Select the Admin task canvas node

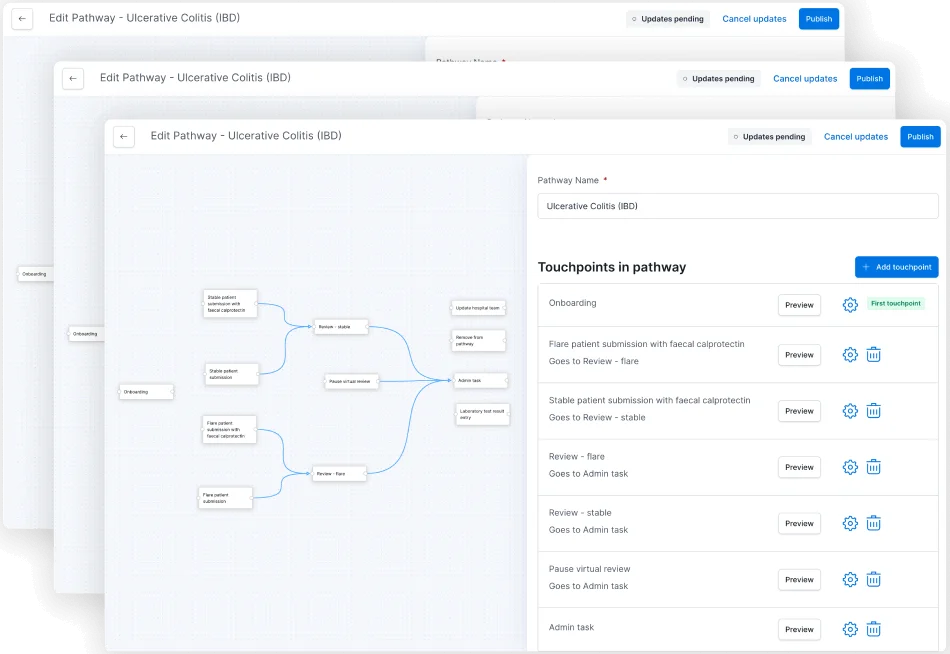click(480, 381)
